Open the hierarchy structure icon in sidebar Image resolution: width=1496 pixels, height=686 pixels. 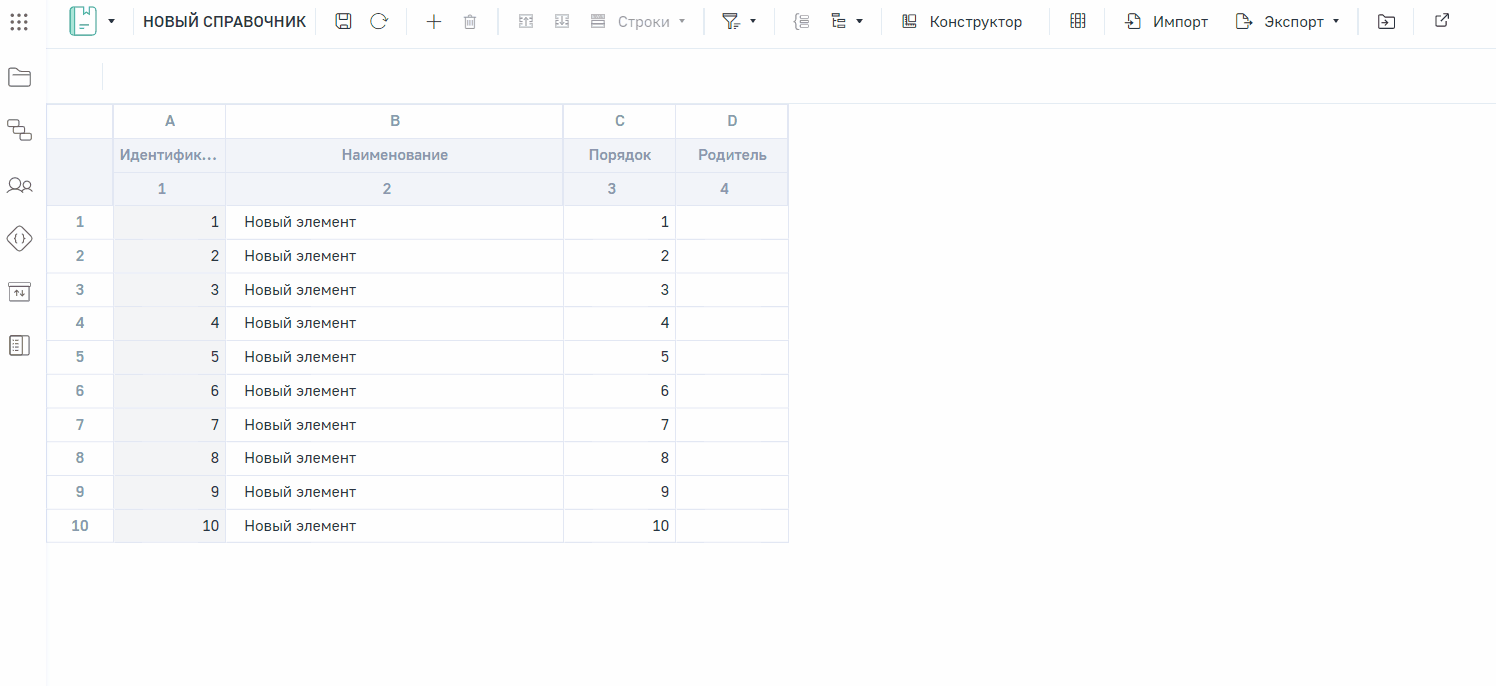(x=20, y=130)
